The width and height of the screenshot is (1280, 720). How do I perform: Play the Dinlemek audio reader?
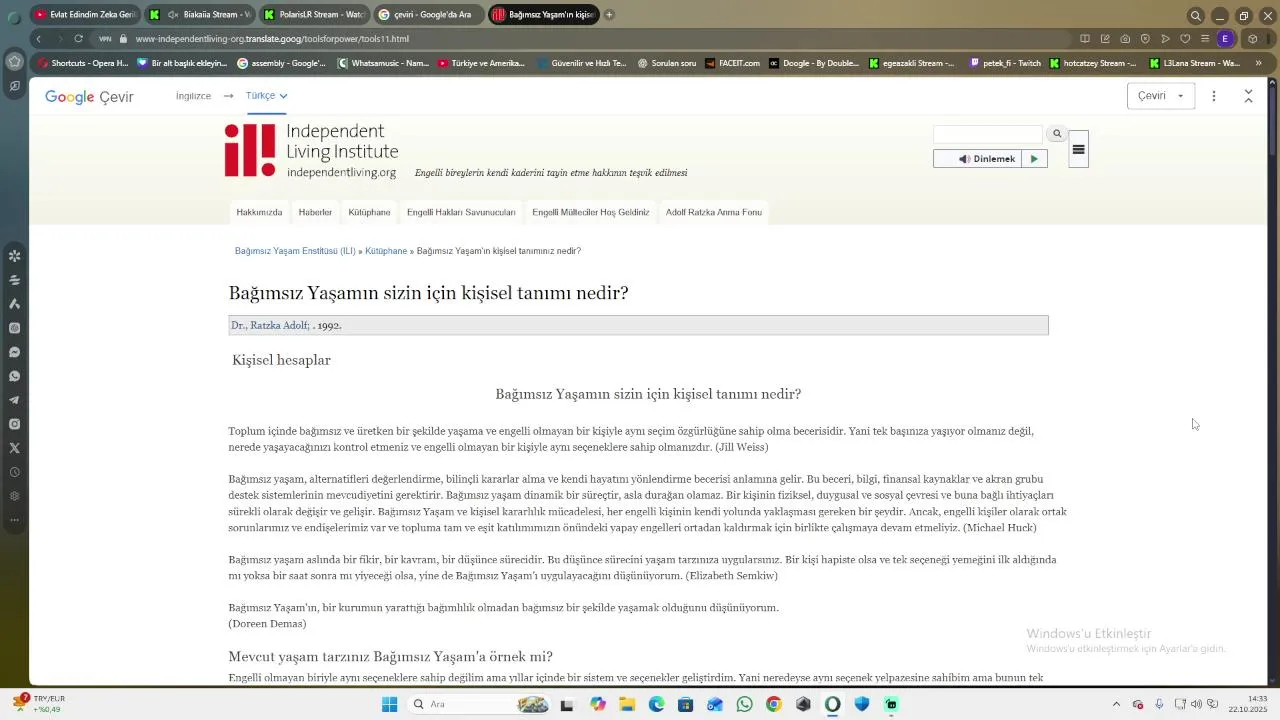[1034, 159]
